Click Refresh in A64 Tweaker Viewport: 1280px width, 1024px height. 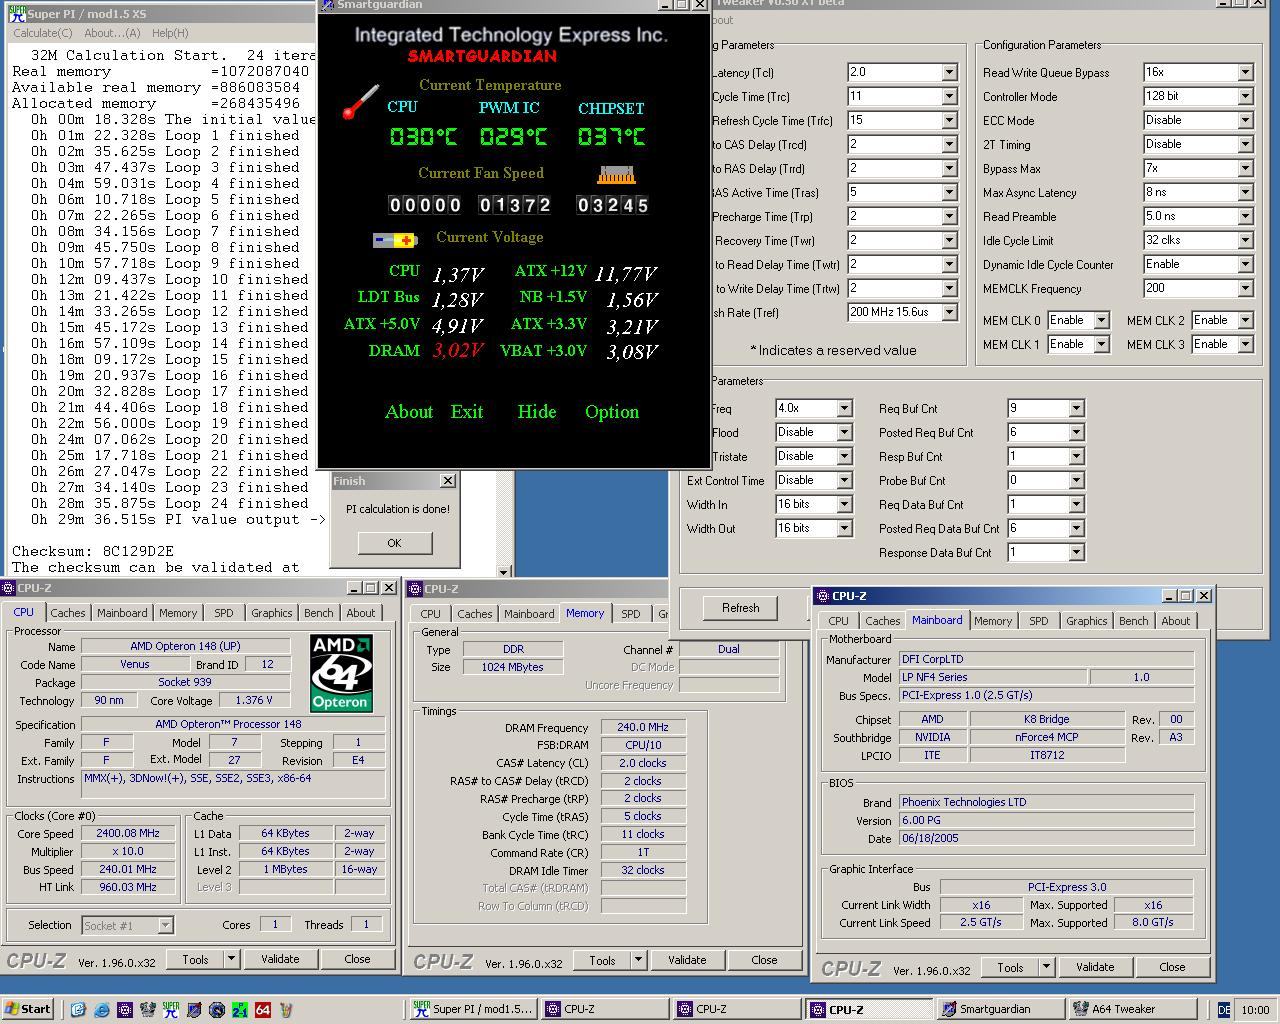(x=740, y=607)
